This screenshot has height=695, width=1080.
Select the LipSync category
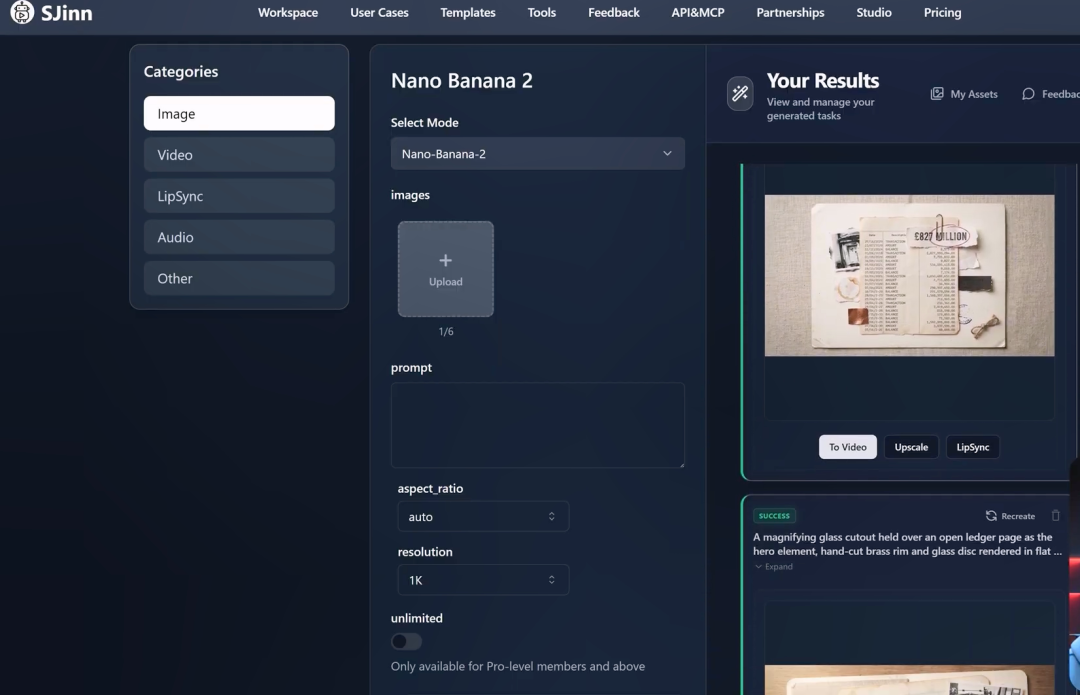[239, 196]
